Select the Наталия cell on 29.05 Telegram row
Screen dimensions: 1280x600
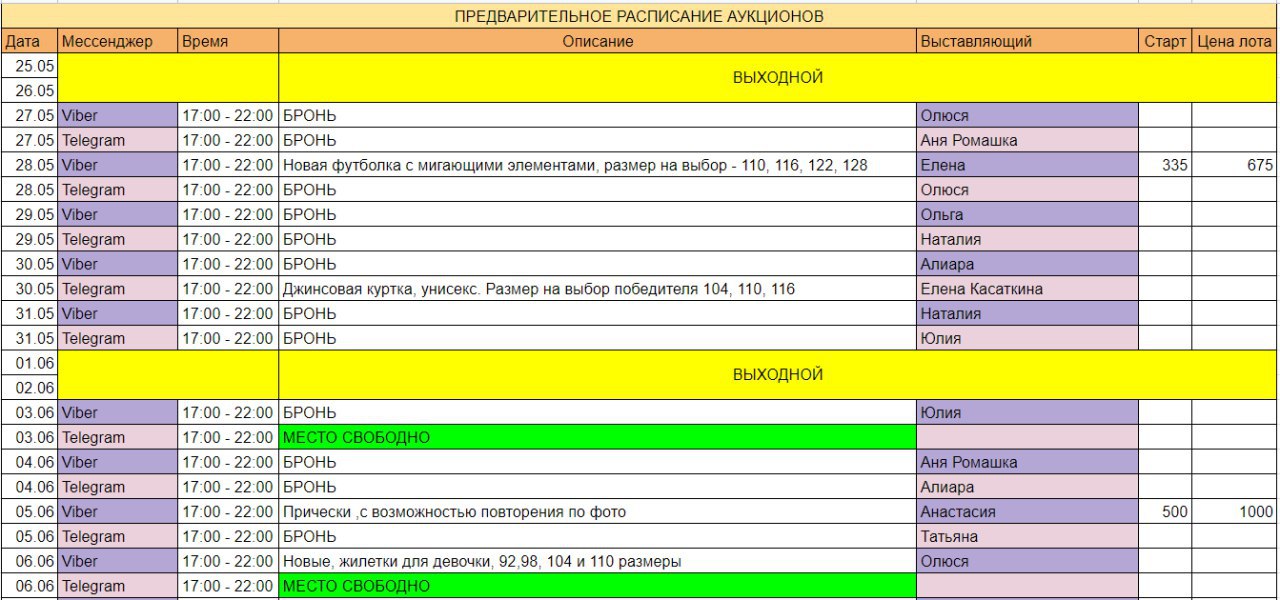point(1028,239)
